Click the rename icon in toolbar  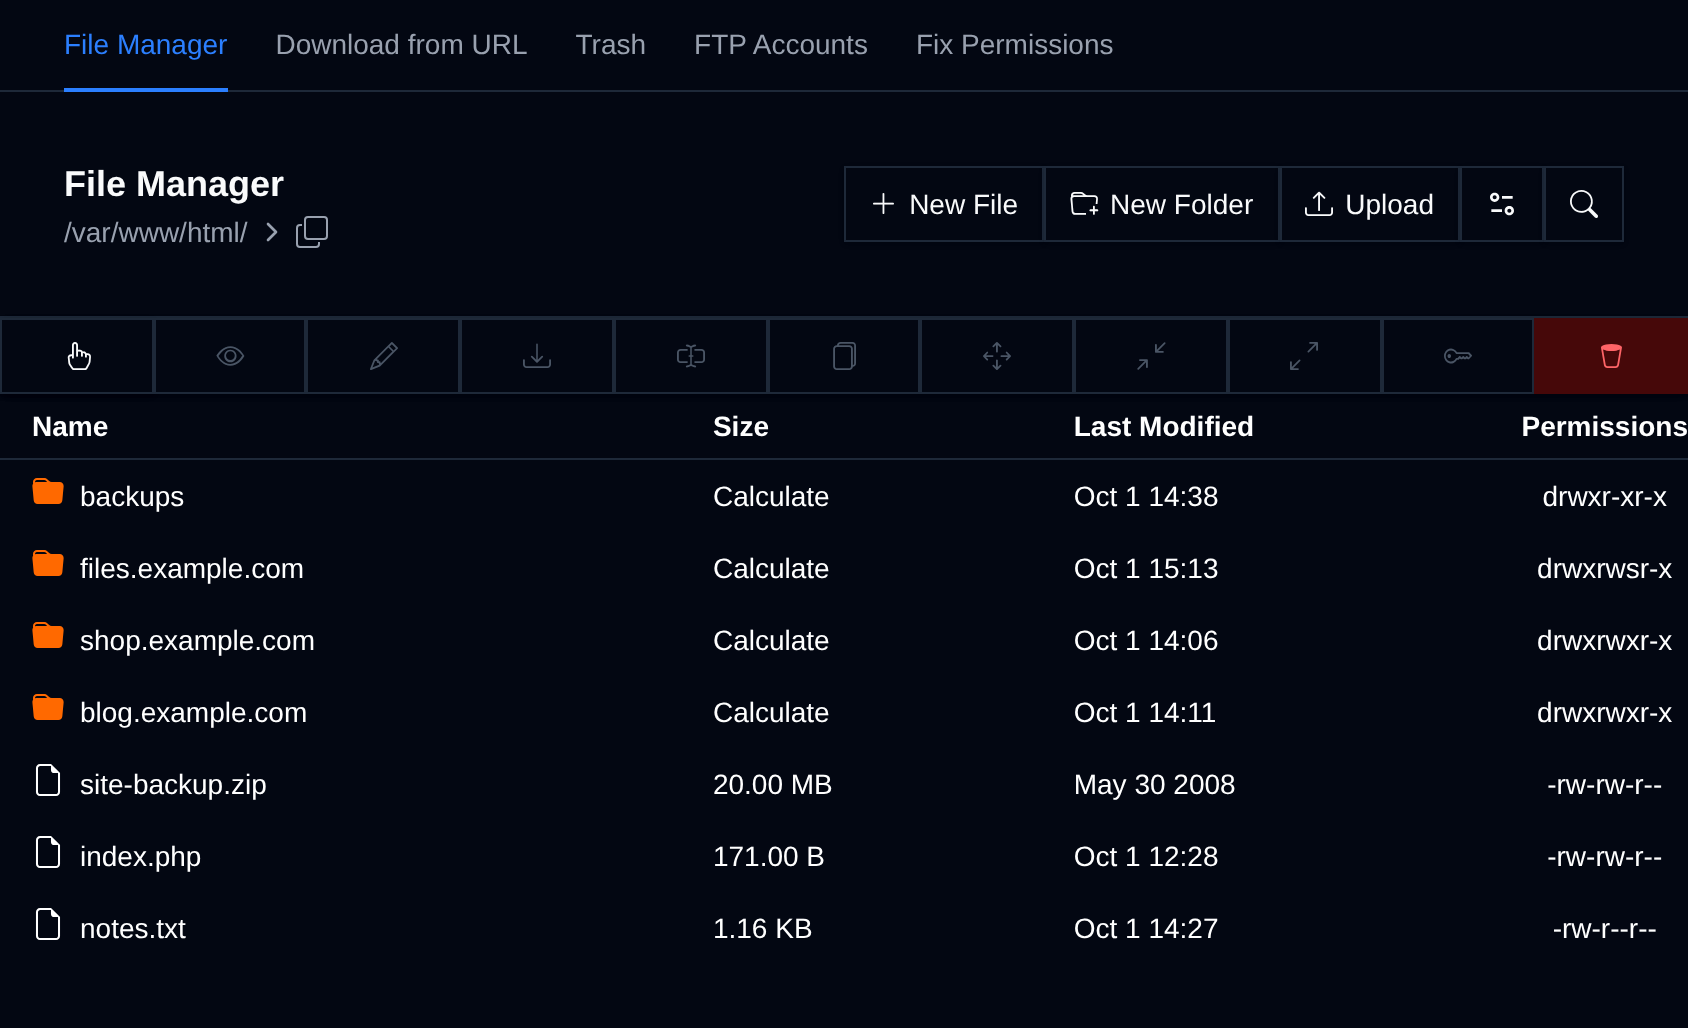(x=691, y=356)
